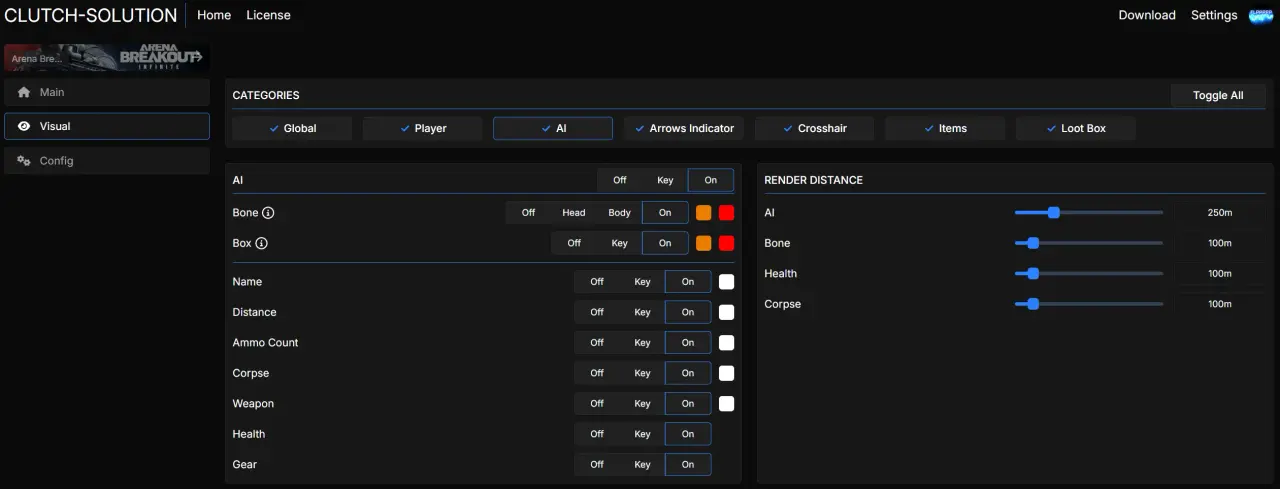Click the Corpse render distance slider handle
The image size is (1280, 489).
click(x=1033, y=304)
